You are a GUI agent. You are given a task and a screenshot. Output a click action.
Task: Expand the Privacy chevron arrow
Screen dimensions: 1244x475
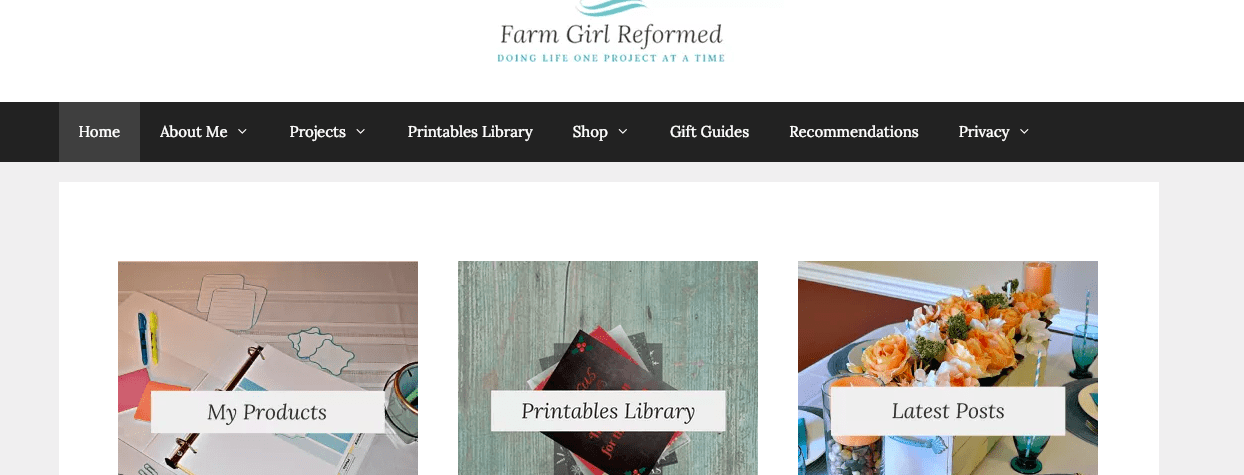tap(1024, 132)
